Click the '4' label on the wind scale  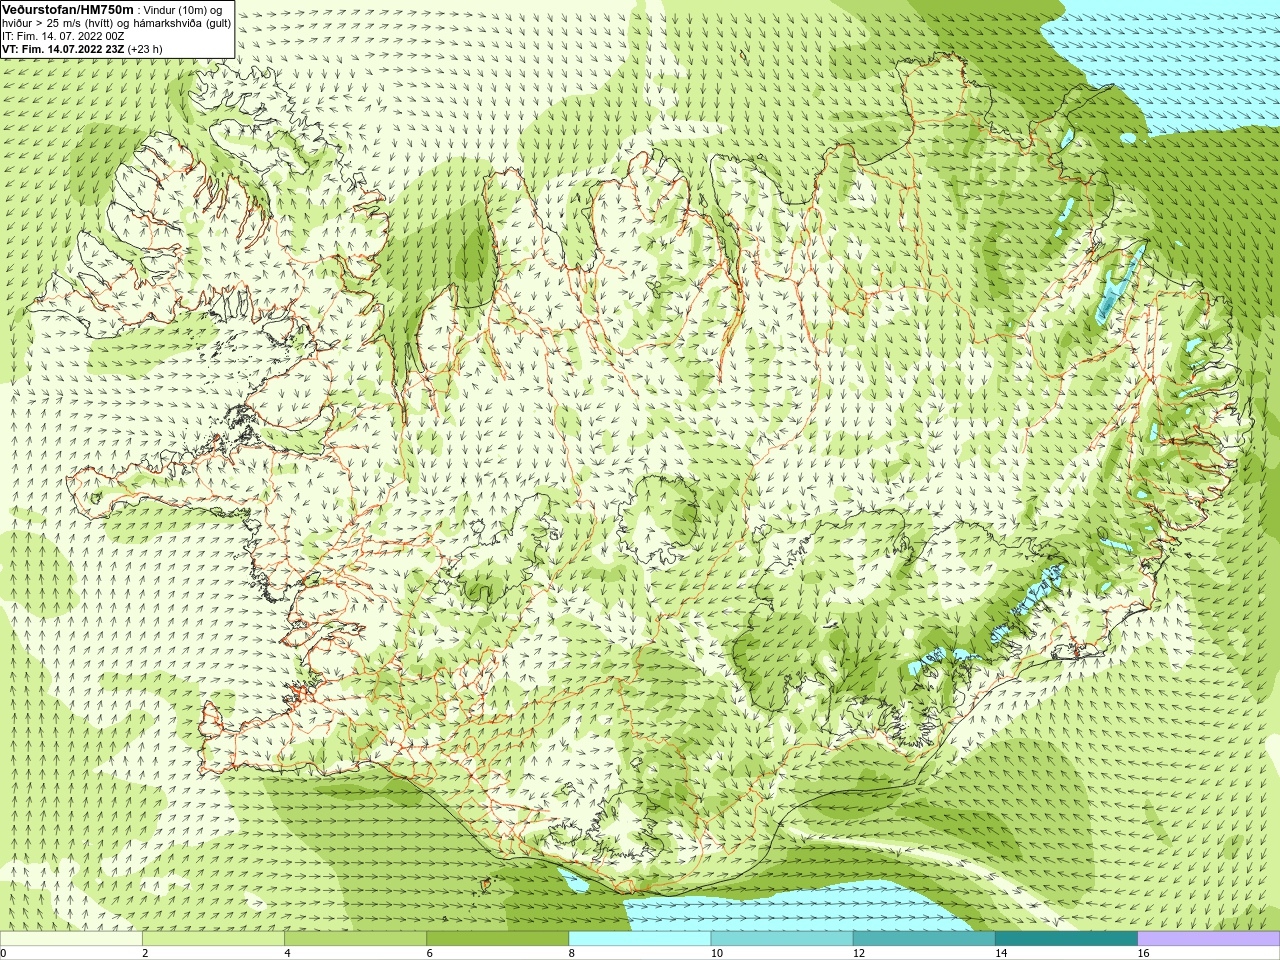coord(287,953)
